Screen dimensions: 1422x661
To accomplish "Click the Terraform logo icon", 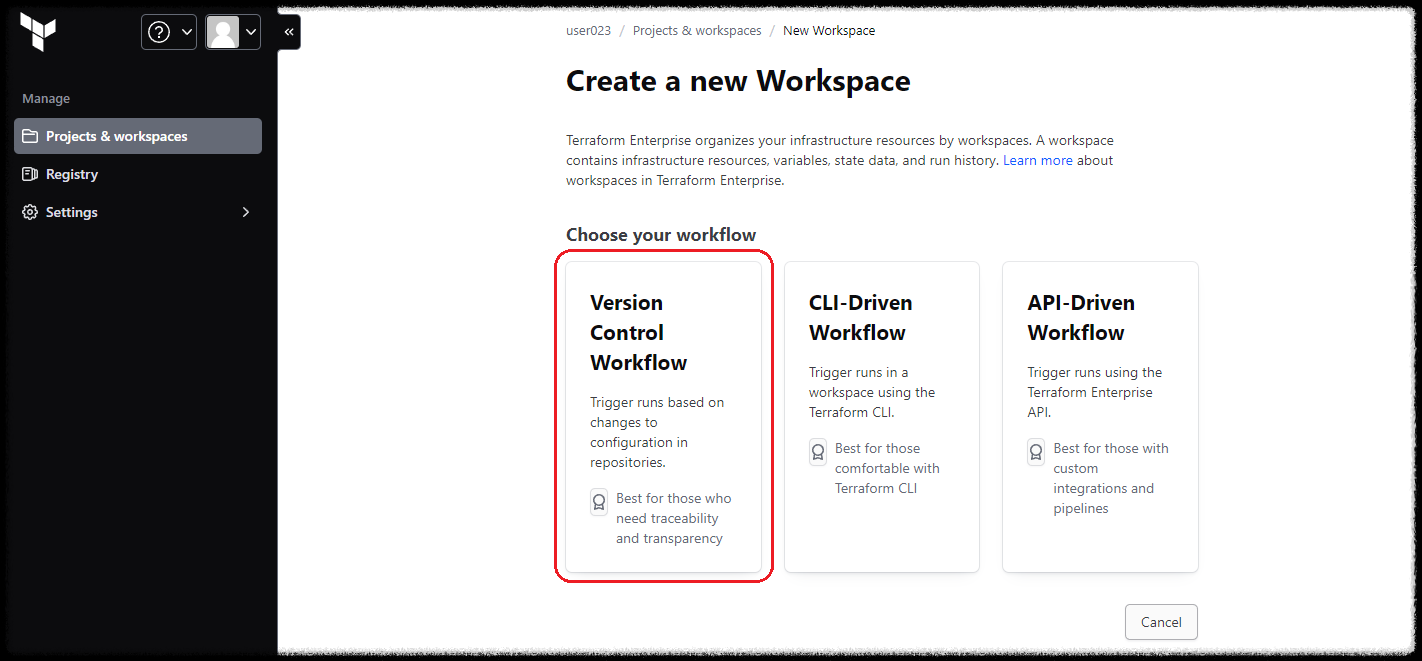I will point(38,32).
